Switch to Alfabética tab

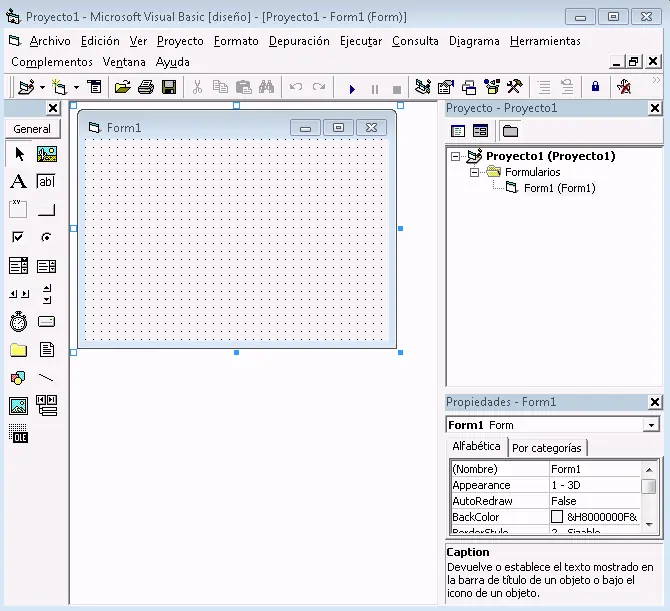click(476, 446)
